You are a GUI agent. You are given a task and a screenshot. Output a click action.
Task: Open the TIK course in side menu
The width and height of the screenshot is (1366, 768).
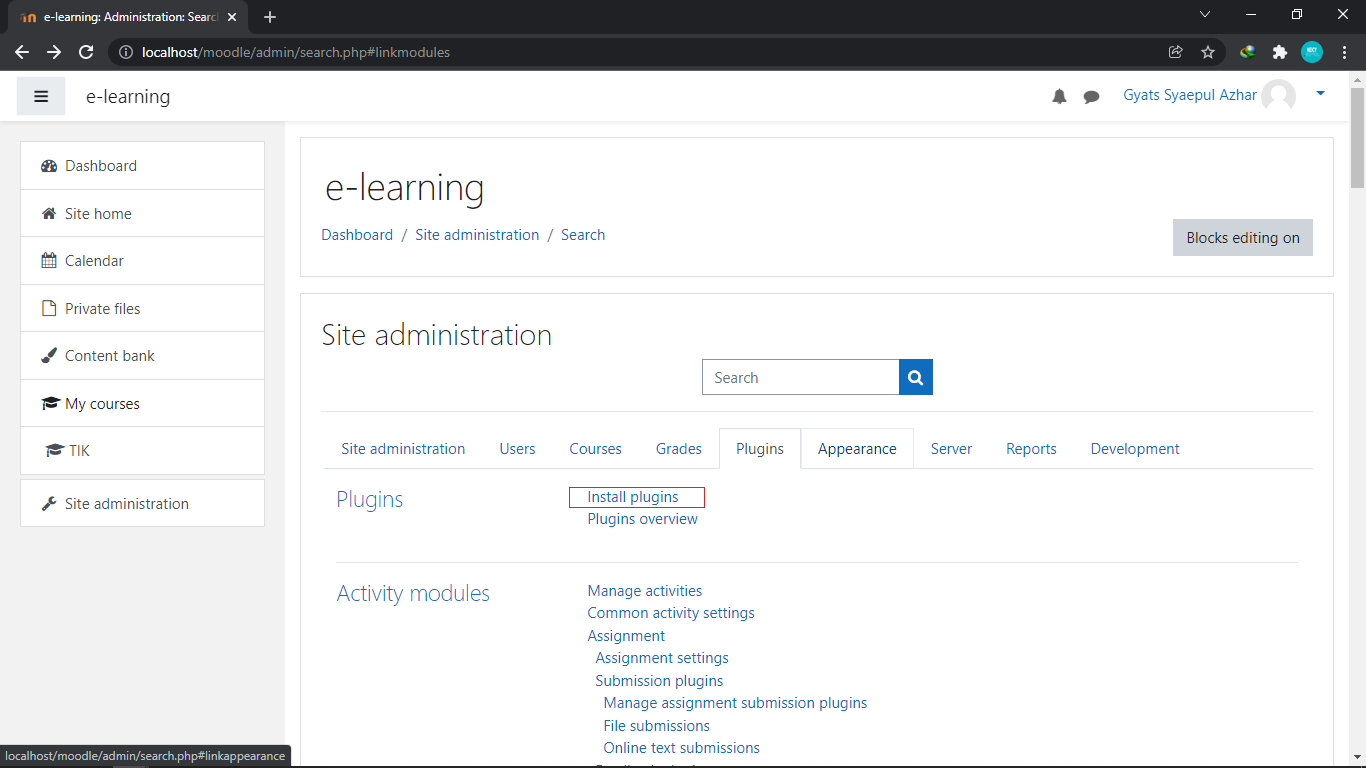click(142, 451)
